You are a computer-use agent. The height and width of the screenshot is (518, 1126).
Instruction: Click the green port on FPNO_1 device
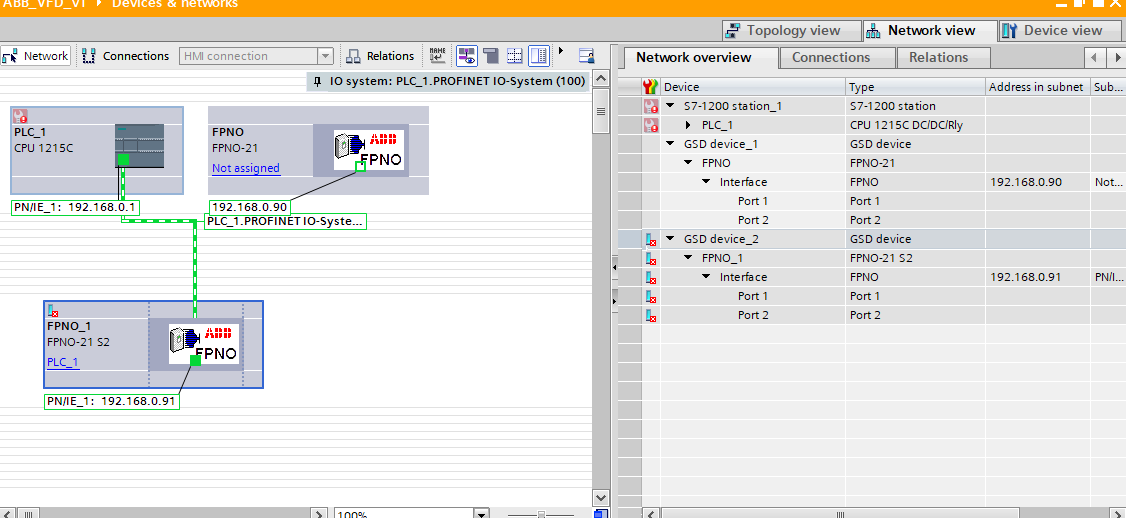[x=195, y=360]
